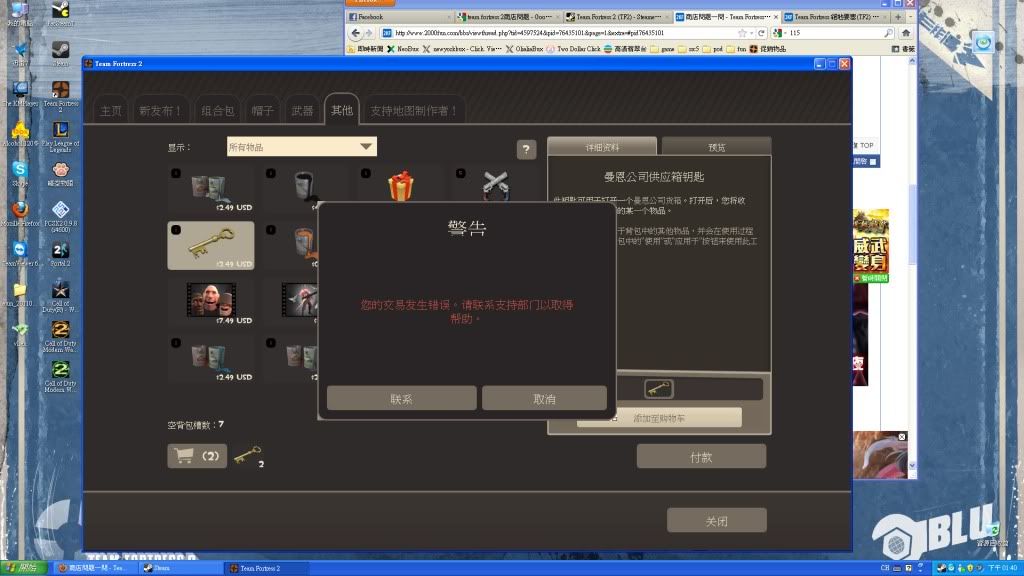
Task: Select the red gift box item
Action: tap(400, 186)
